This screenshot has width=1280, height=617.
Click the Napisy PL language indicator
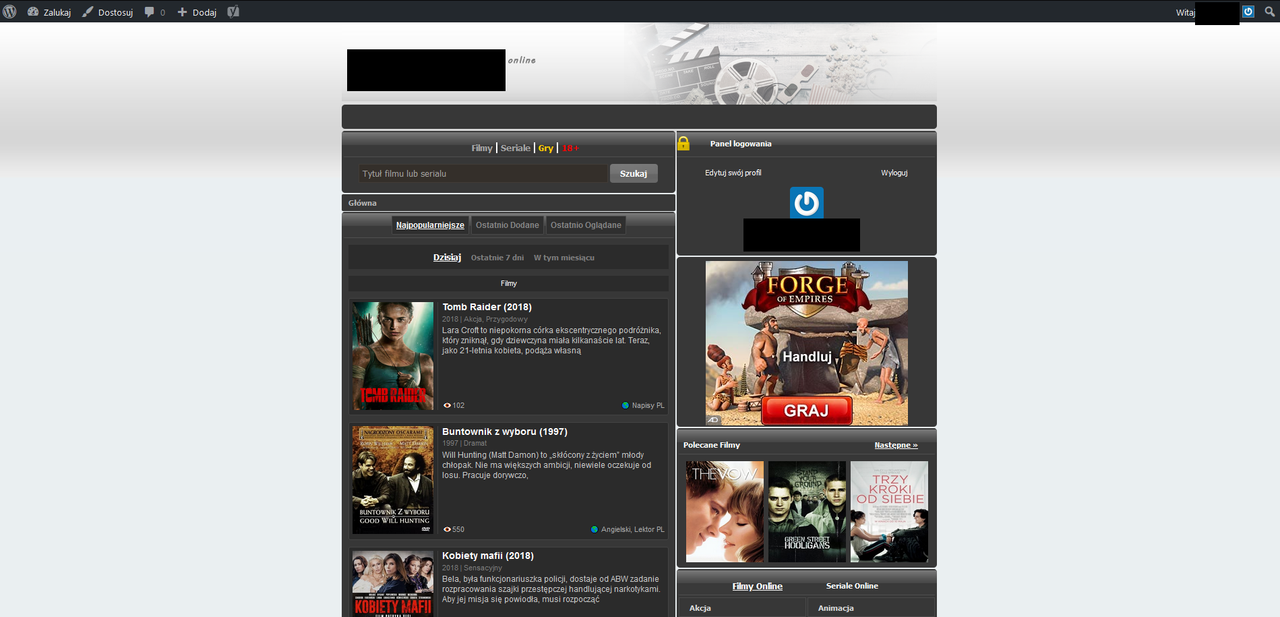(643, 405)
